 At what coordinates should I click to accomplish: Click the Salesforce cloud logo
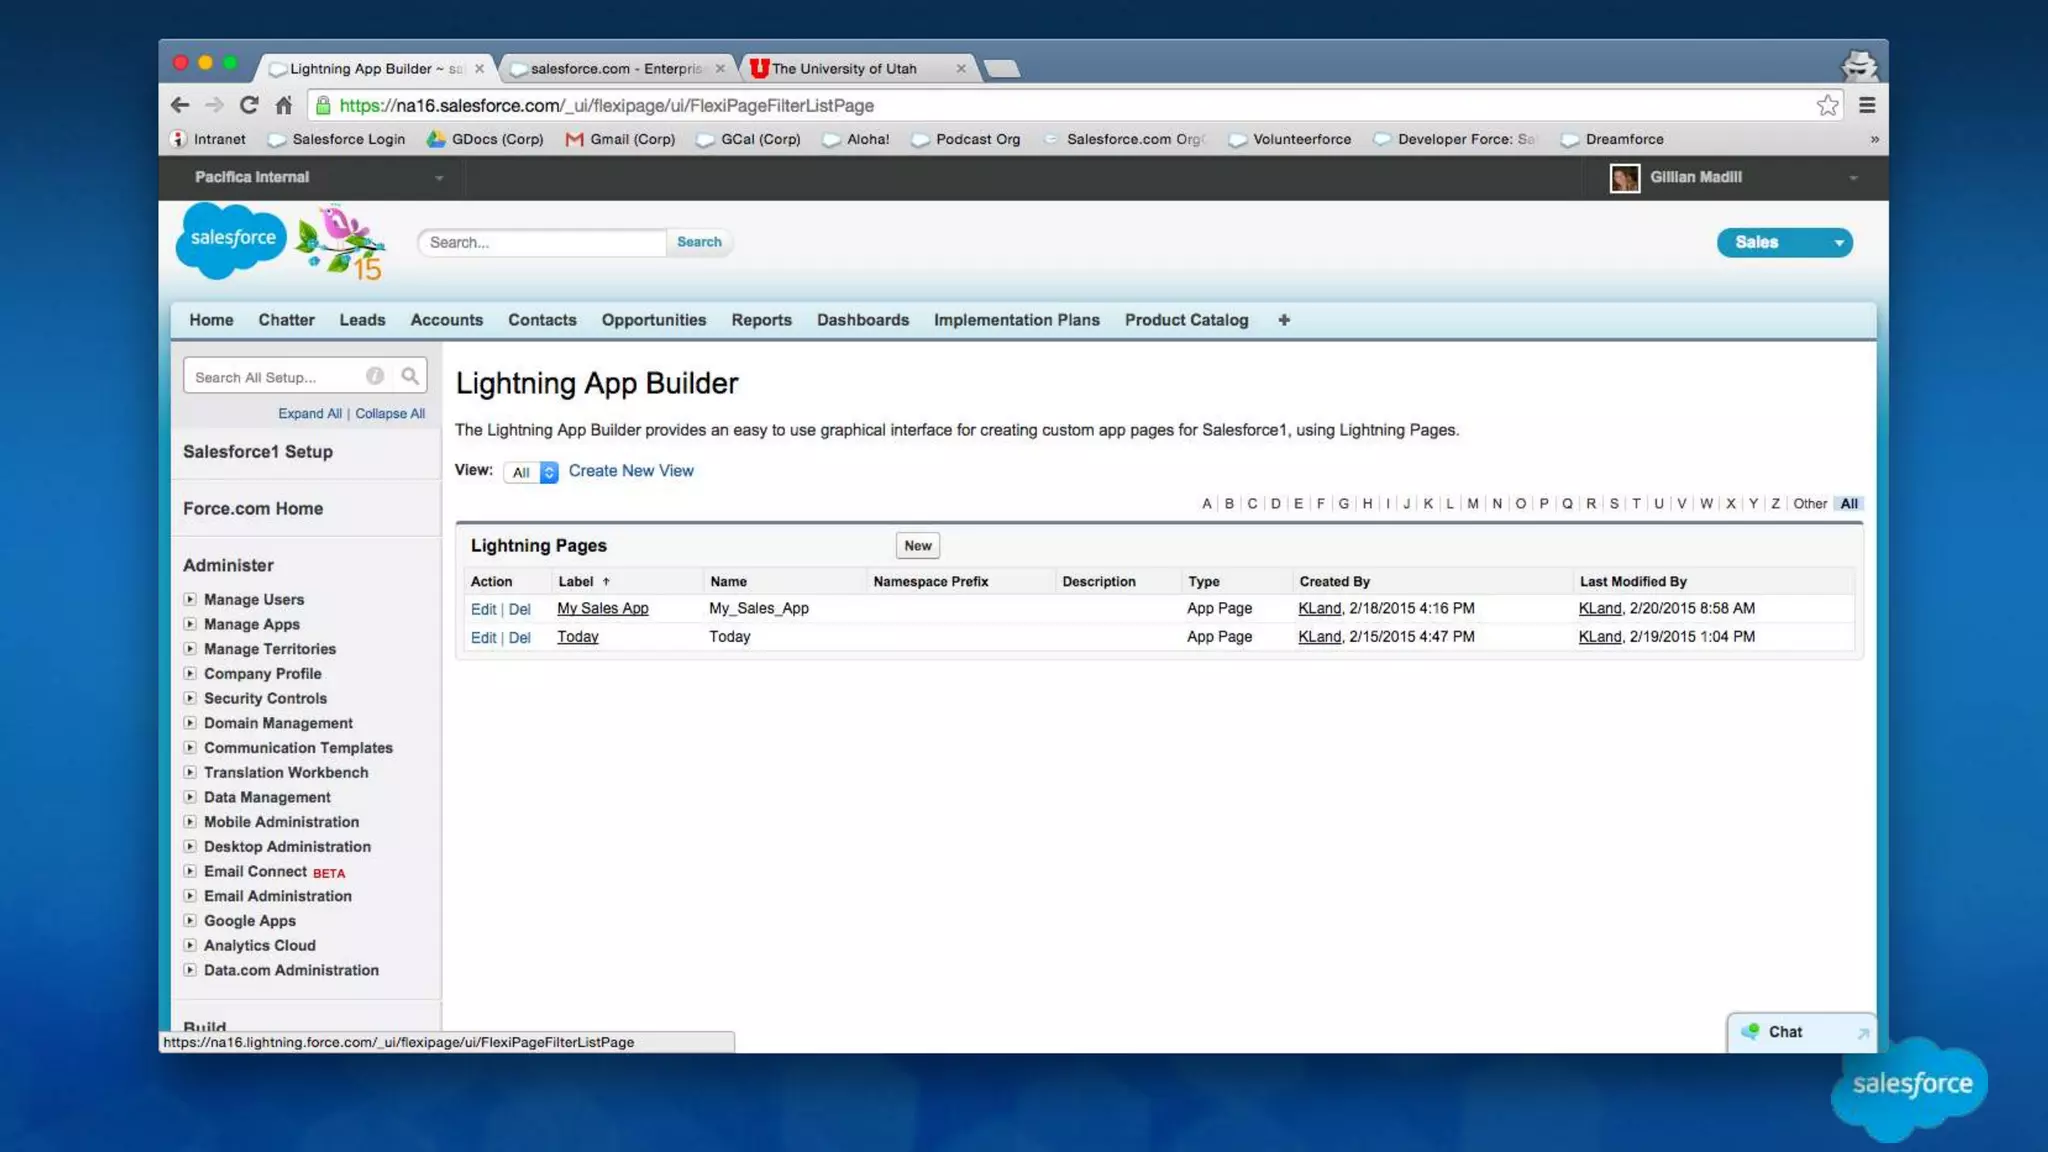[232, 240]
